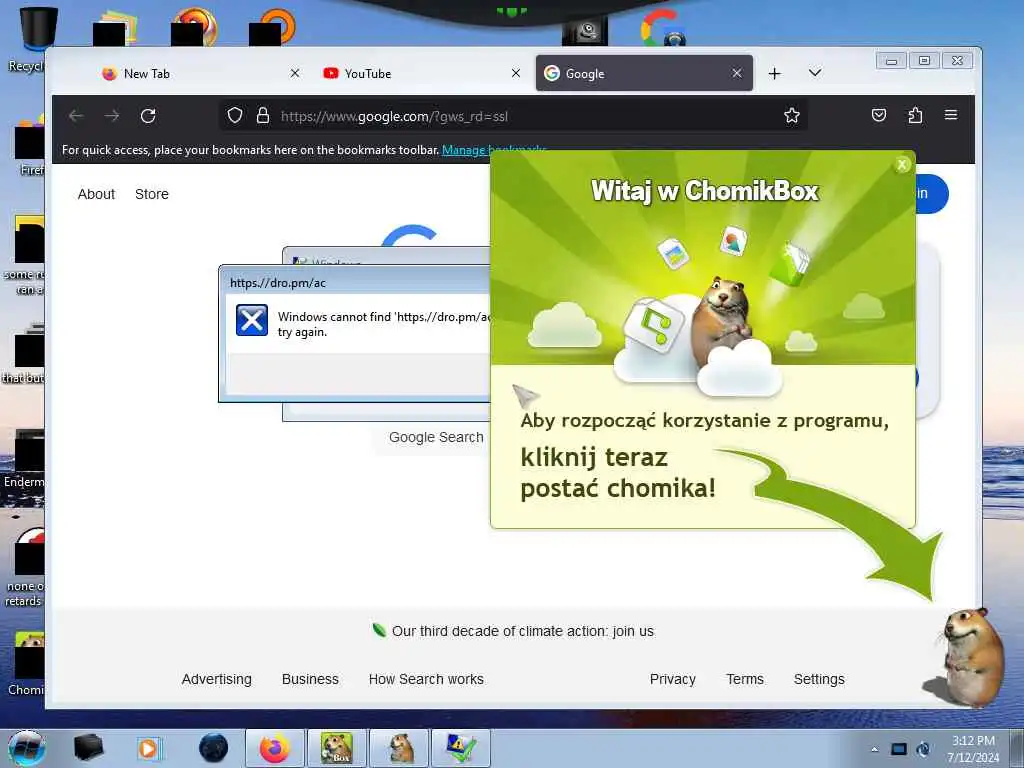This screenshot has width=1024, height=768.
Task: Close the ChomikBox welcome popup
Action: (x=902, y=165)
